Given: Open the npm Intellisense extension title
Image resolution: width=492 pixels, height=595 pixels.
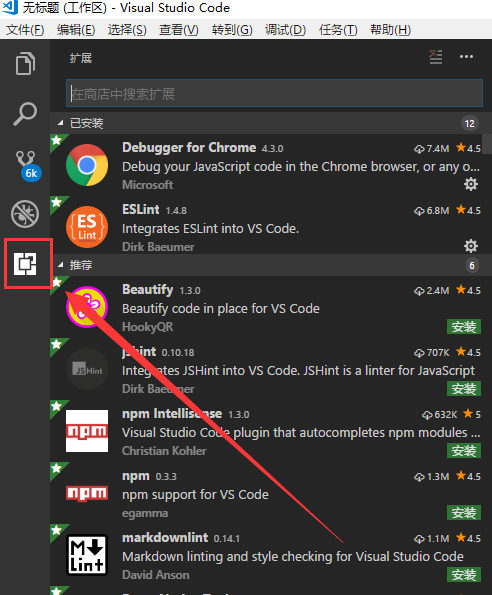Looking at the screenshot, I should tap(172, 414).
